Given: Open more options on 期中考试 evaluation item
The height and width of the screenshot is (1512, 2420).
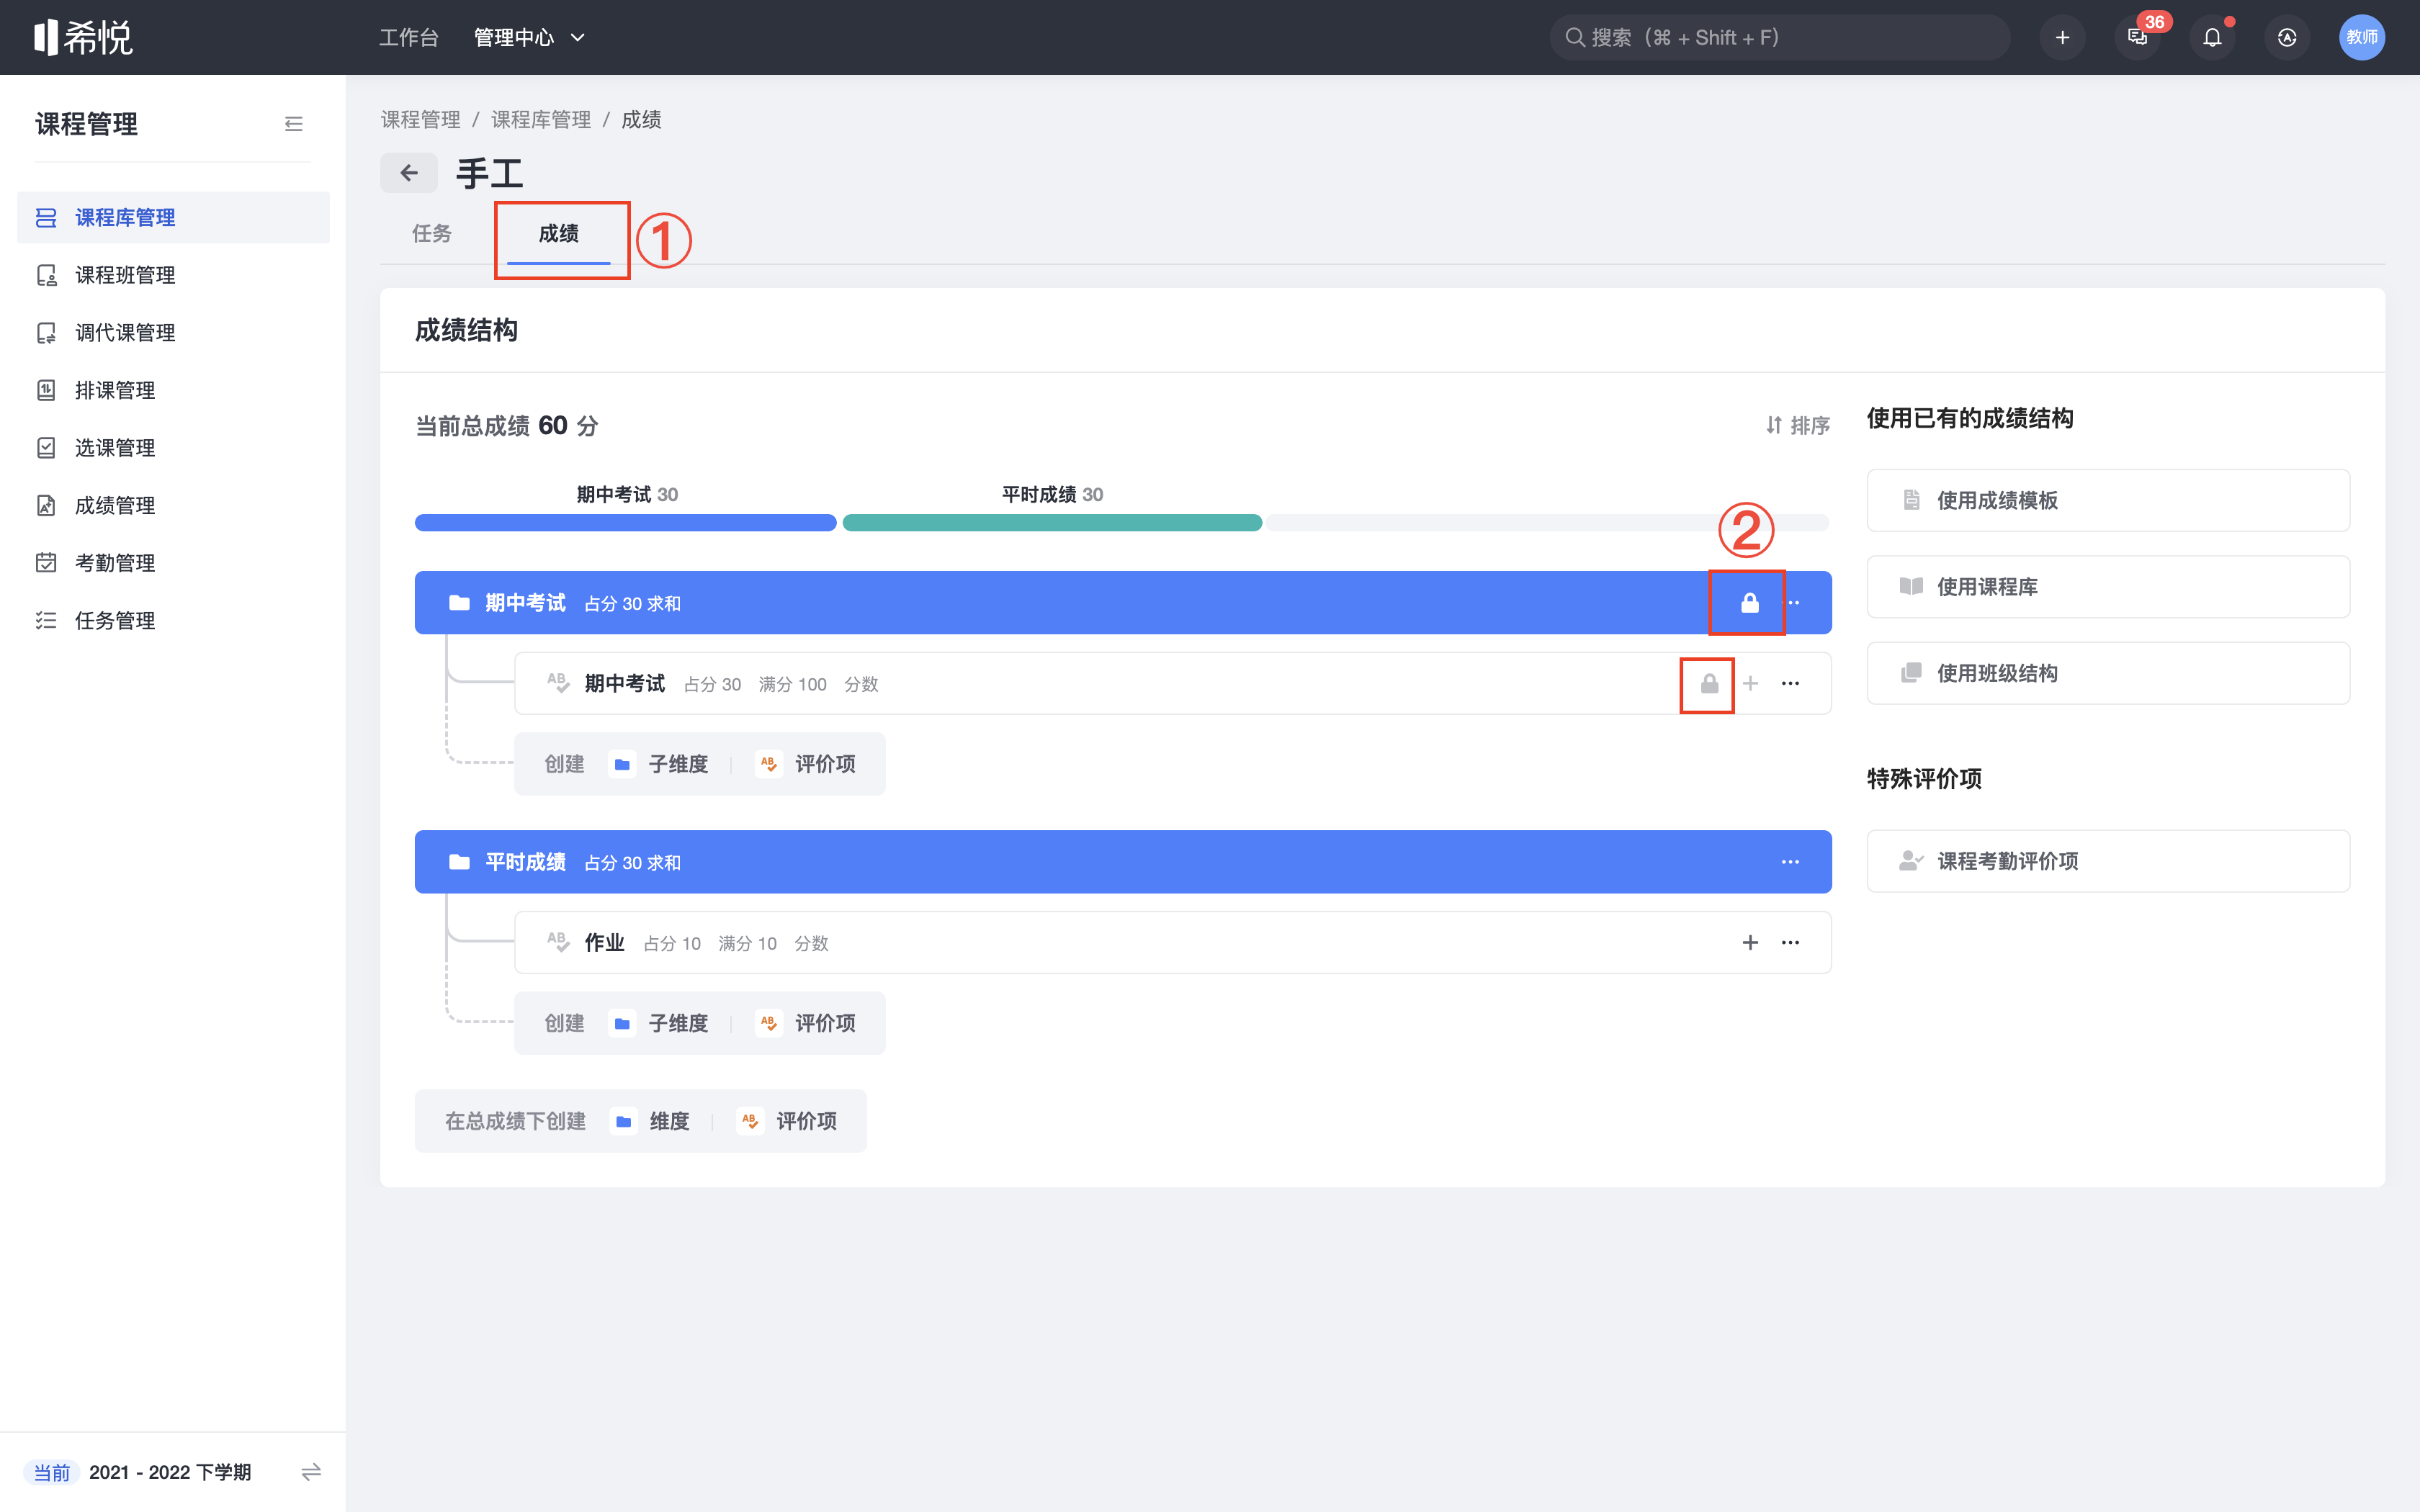Looking at the screenshot, I should tap(1790, 684).
